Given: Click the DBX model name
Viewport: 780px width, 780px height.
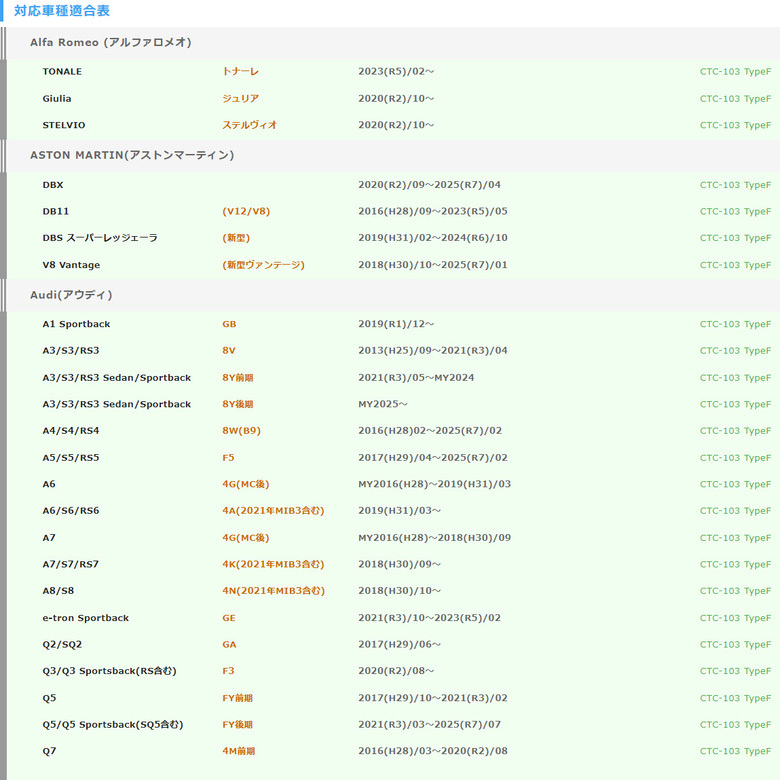Looking at the screenshot, I should [53, 185].
